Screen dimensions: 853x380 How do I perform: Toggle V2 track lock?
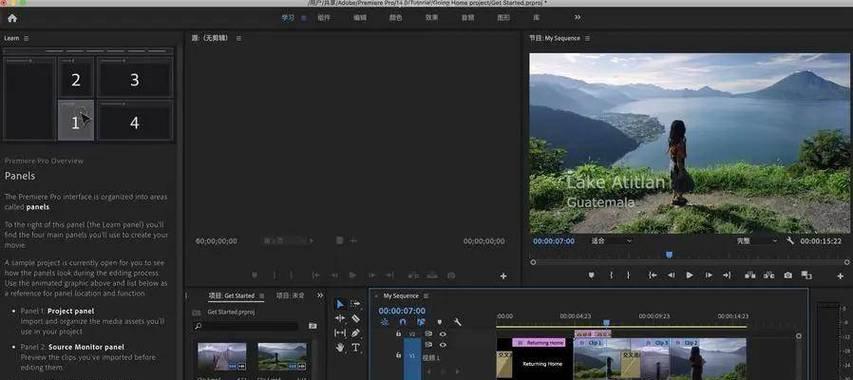(398, 334)
